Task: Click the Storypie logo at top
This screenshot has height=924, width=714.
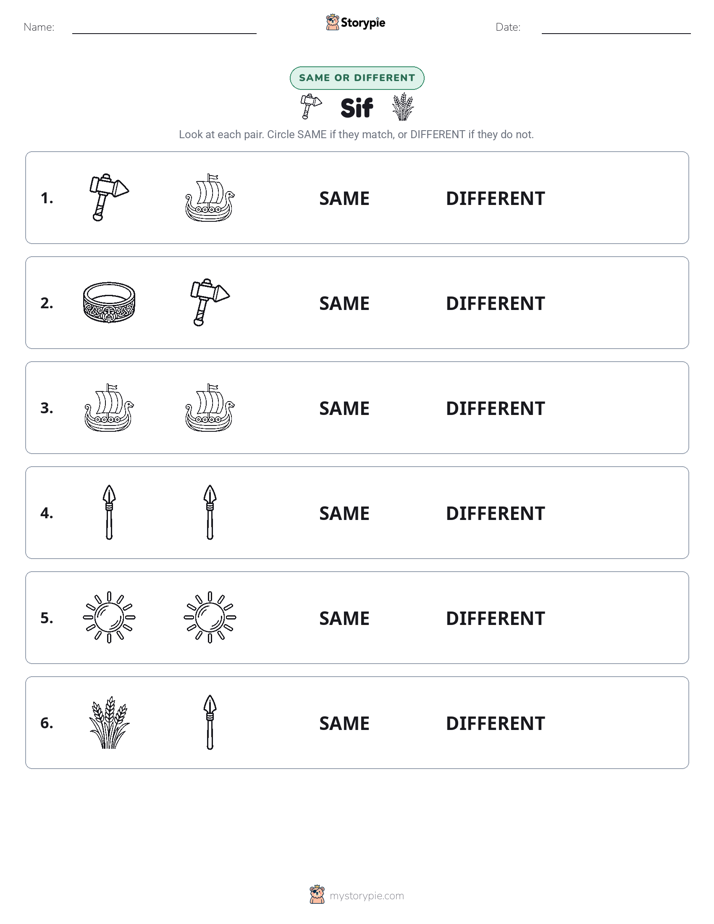Action: [x=355, y=22]
